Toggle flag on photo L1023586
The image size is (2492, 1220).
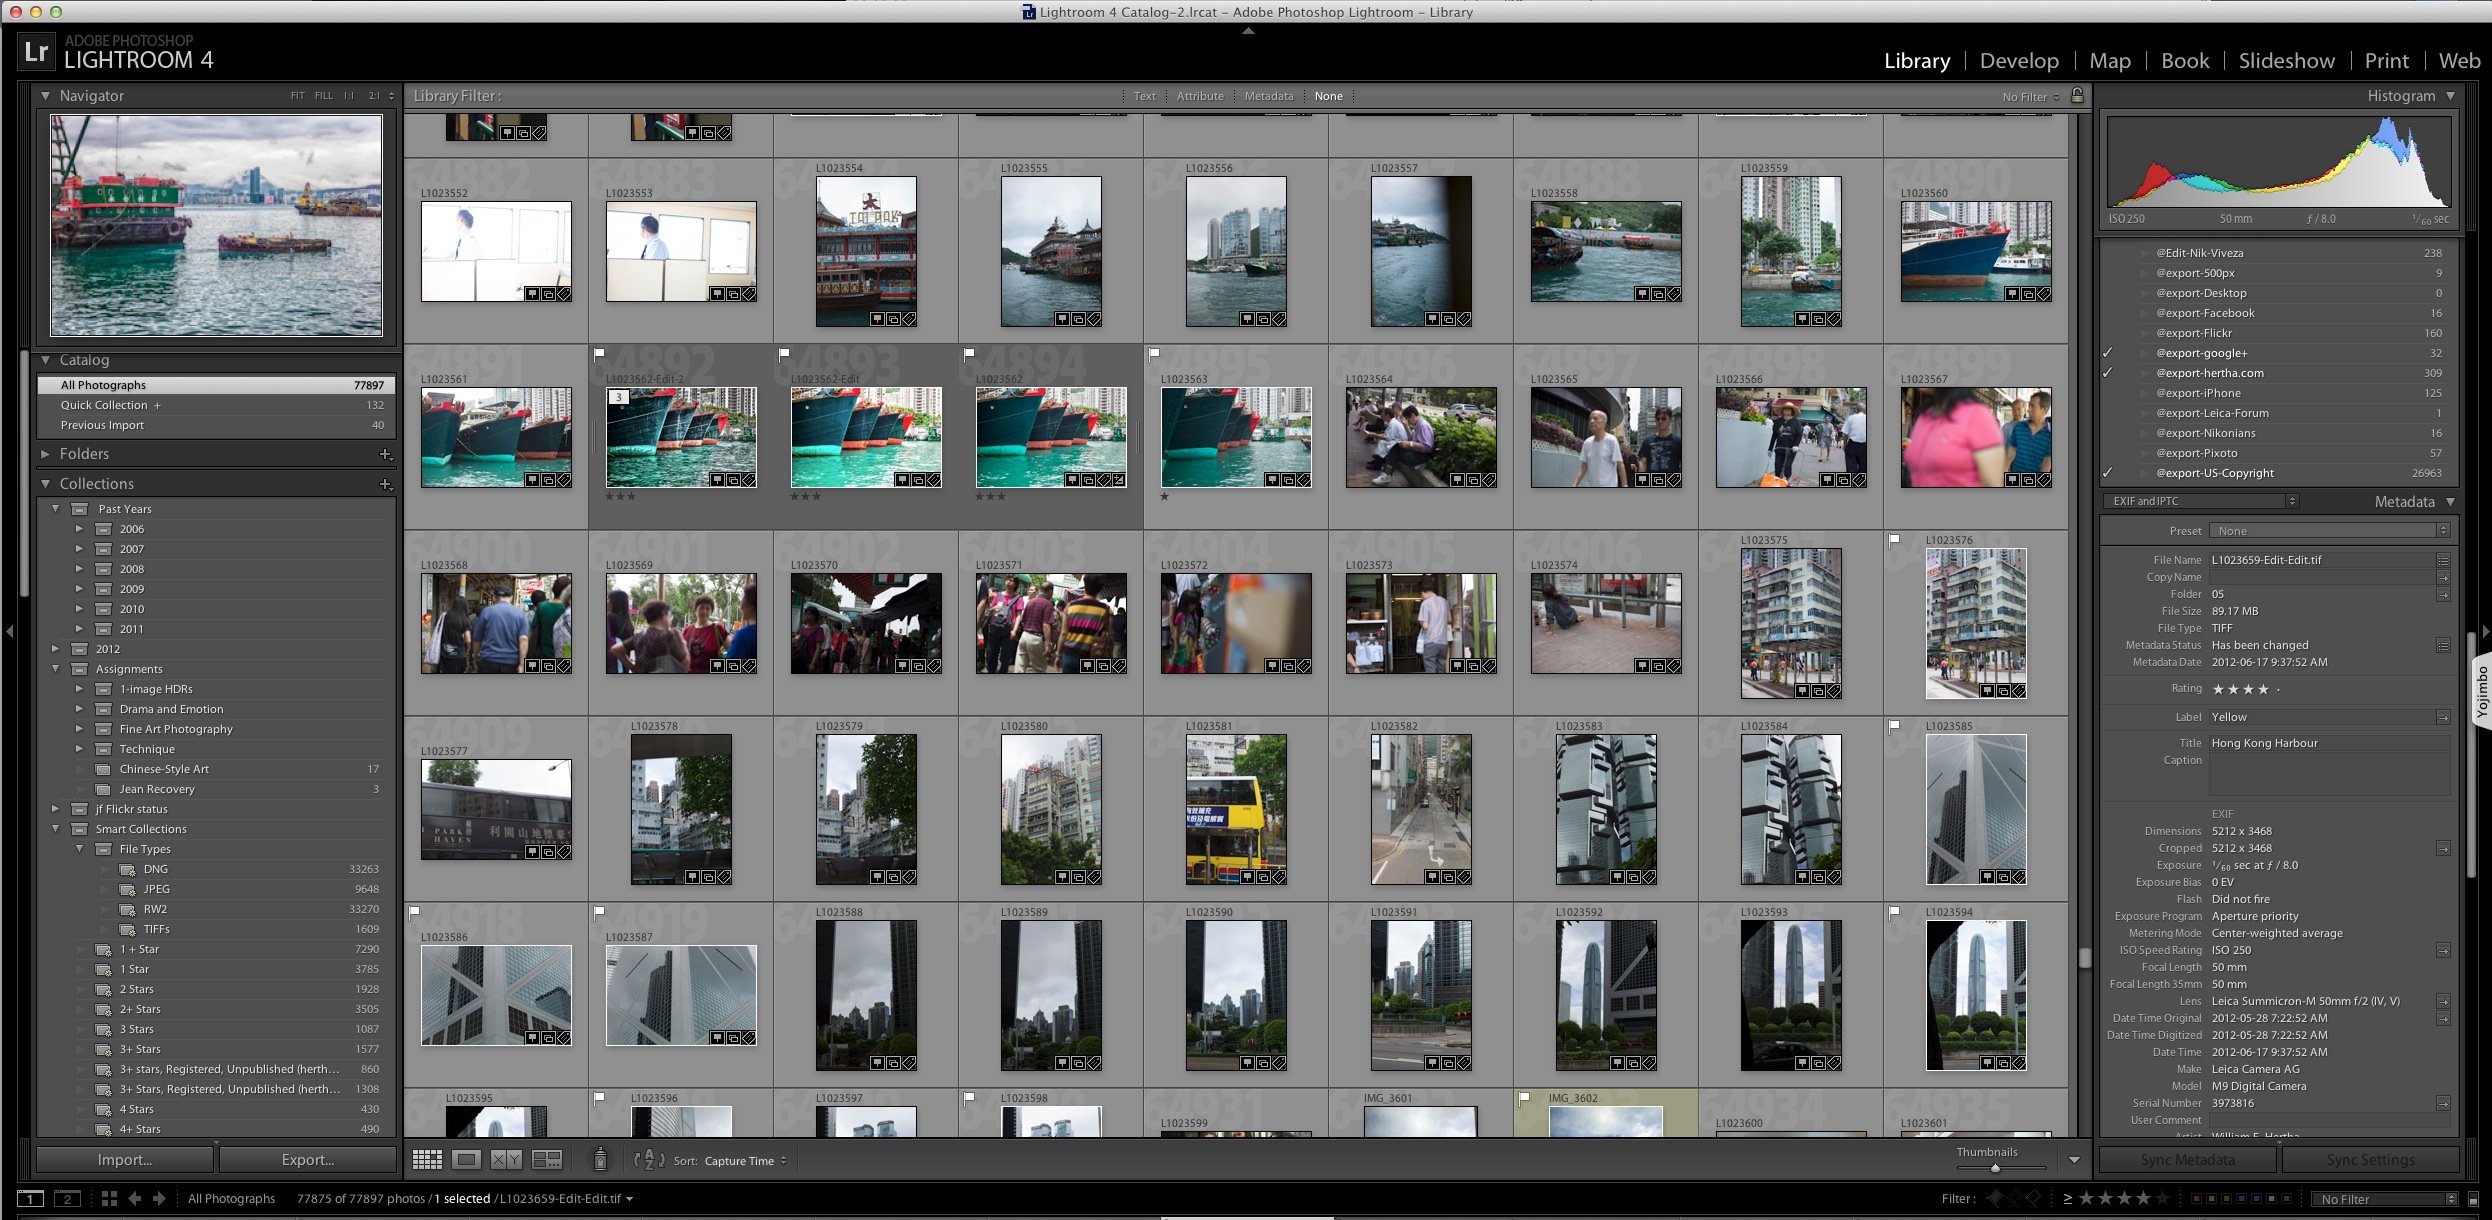pyautogui.click(x=414, y=912)
